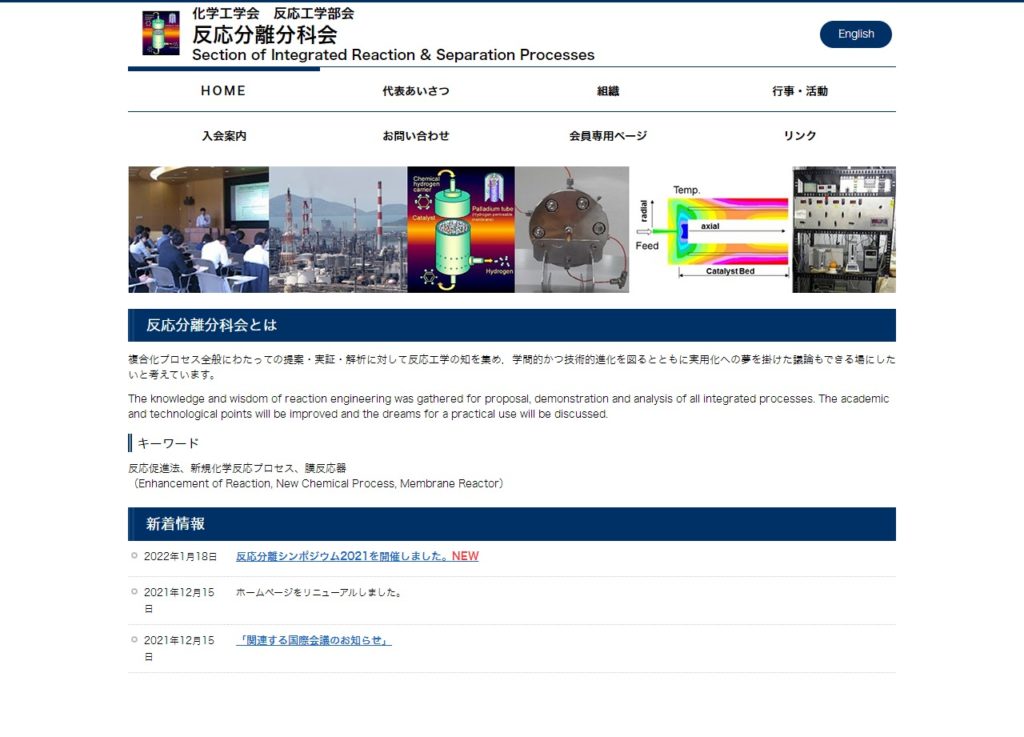Click 化学工学会 反応工学部会 header text
This screenshot has width=1024, height=737.
pos(273,13)
